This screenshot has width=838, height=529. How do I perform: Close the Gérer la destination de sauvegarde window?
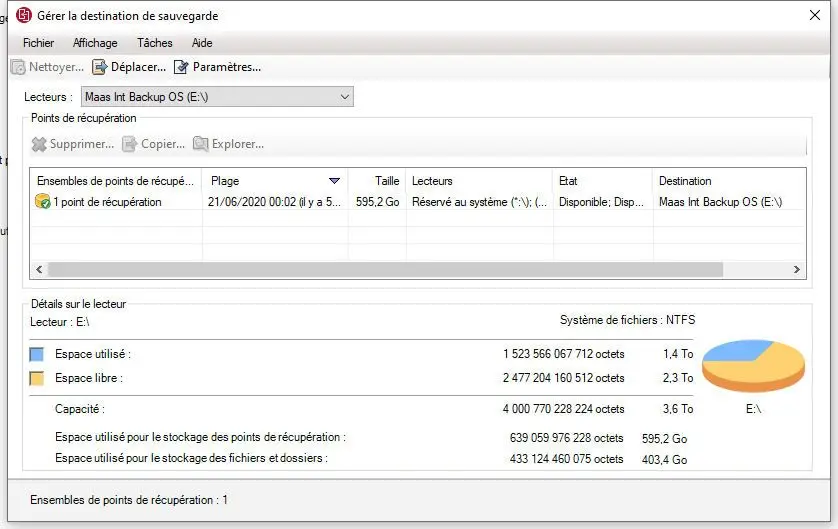[x=814, y=15]
